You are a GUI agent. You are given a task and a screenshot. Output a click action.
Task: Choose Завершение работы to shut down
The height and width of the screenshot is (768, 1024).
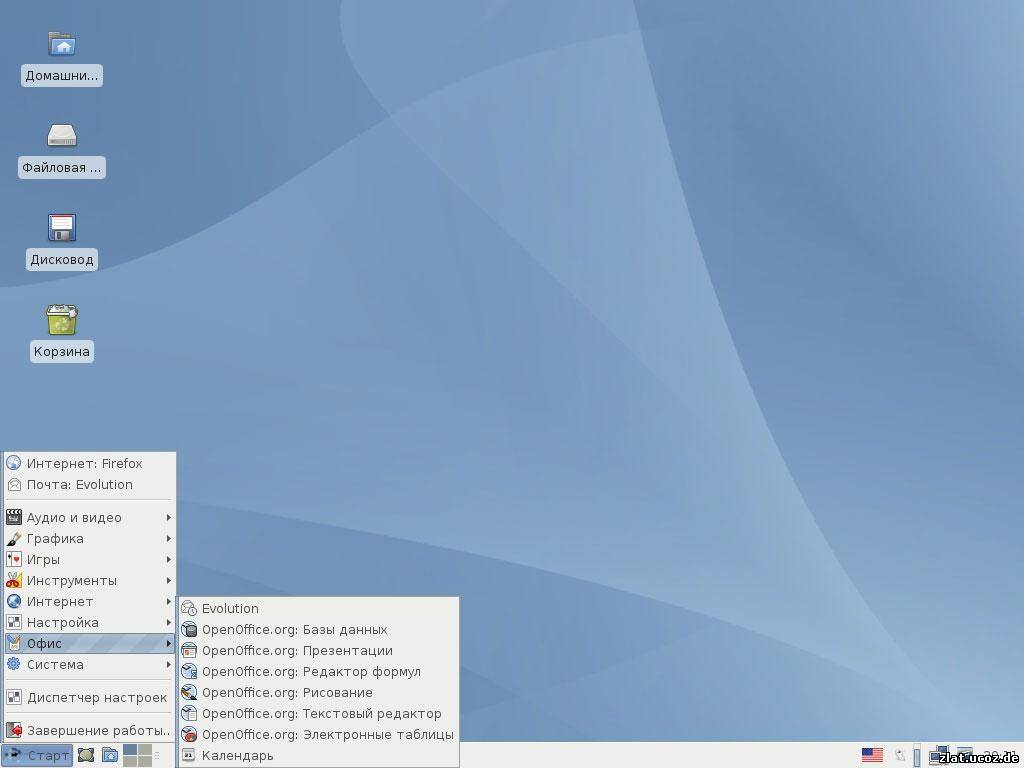89,730
